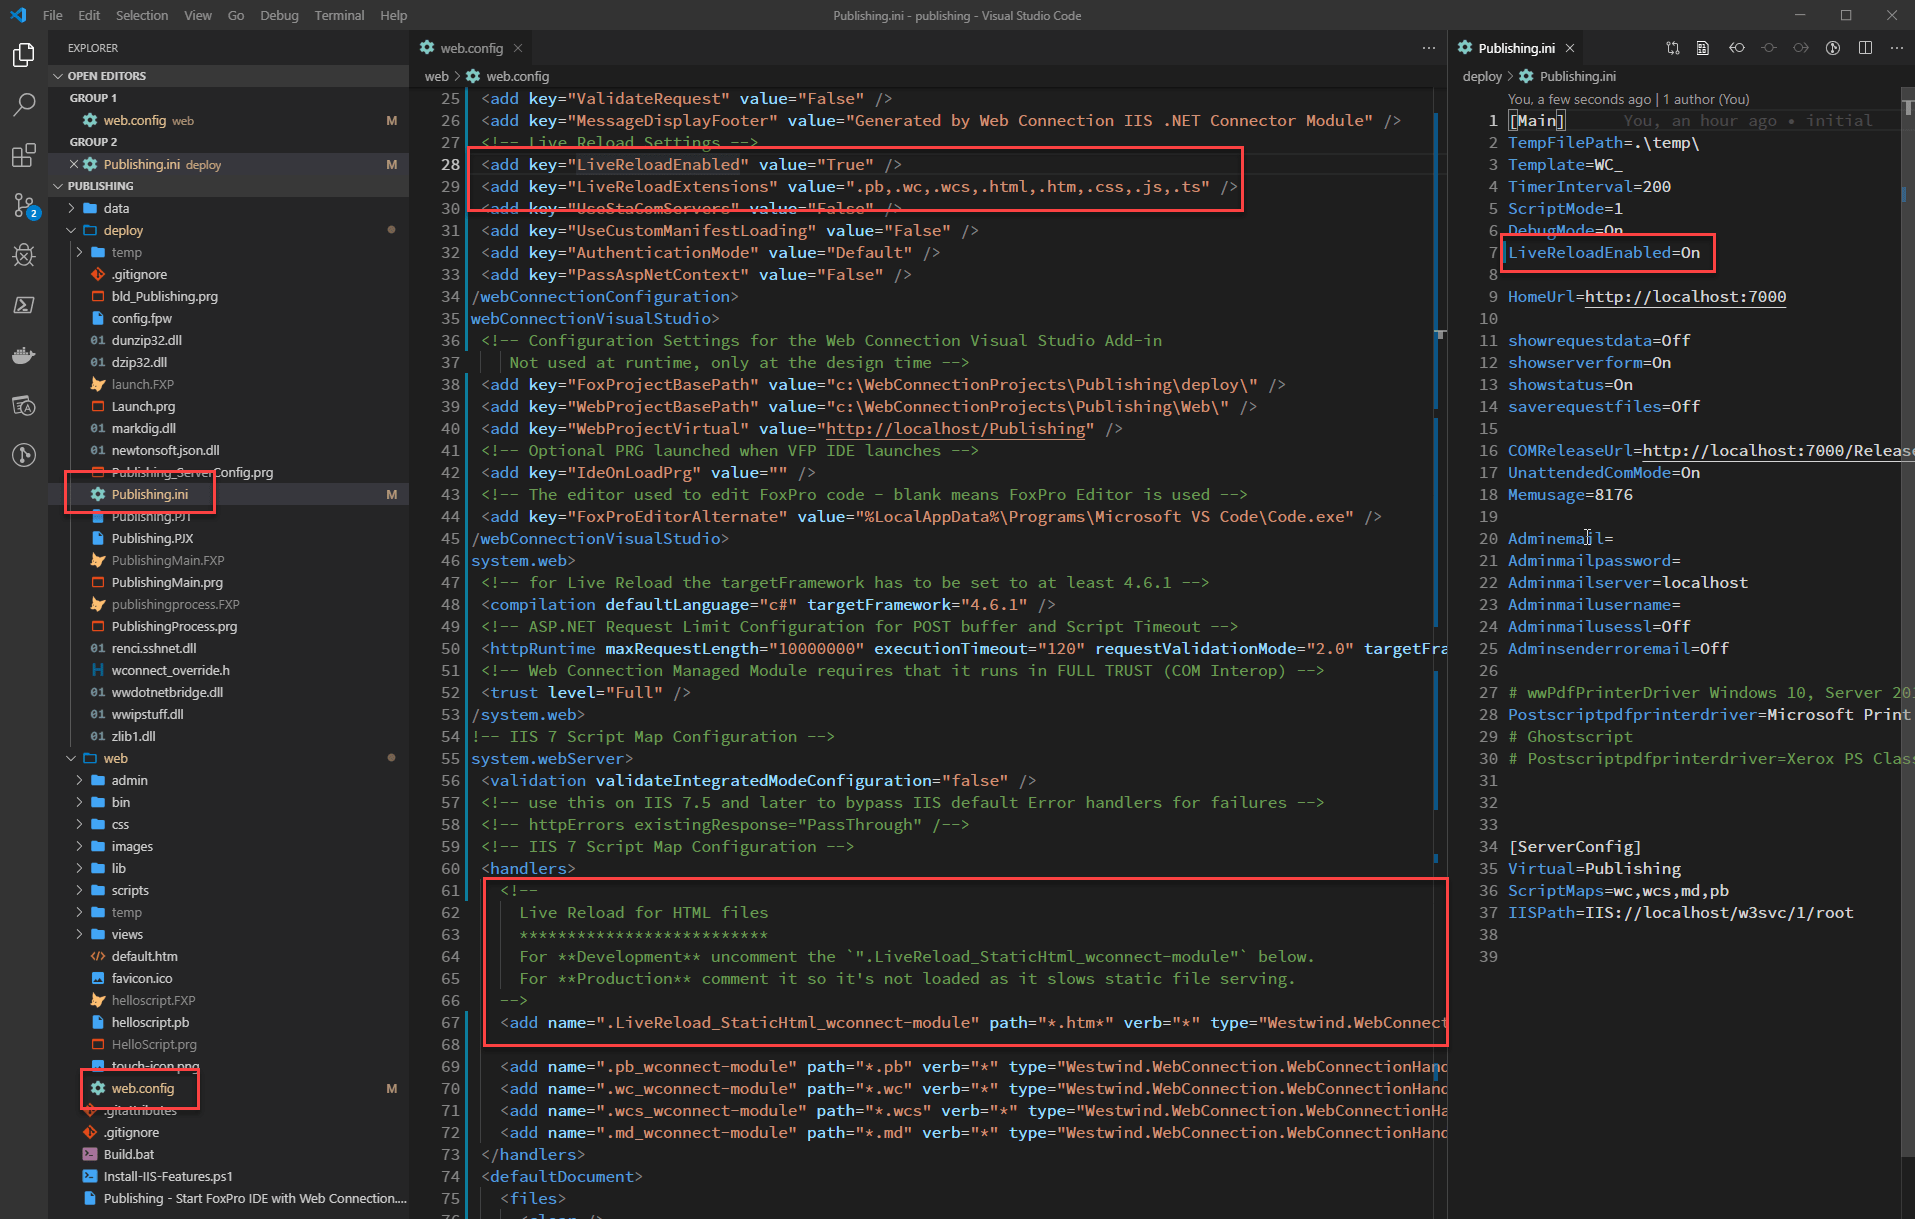Open default.htm in the web folder
The height and width of the screenshot is (1219, 1915).
point(144,956)
